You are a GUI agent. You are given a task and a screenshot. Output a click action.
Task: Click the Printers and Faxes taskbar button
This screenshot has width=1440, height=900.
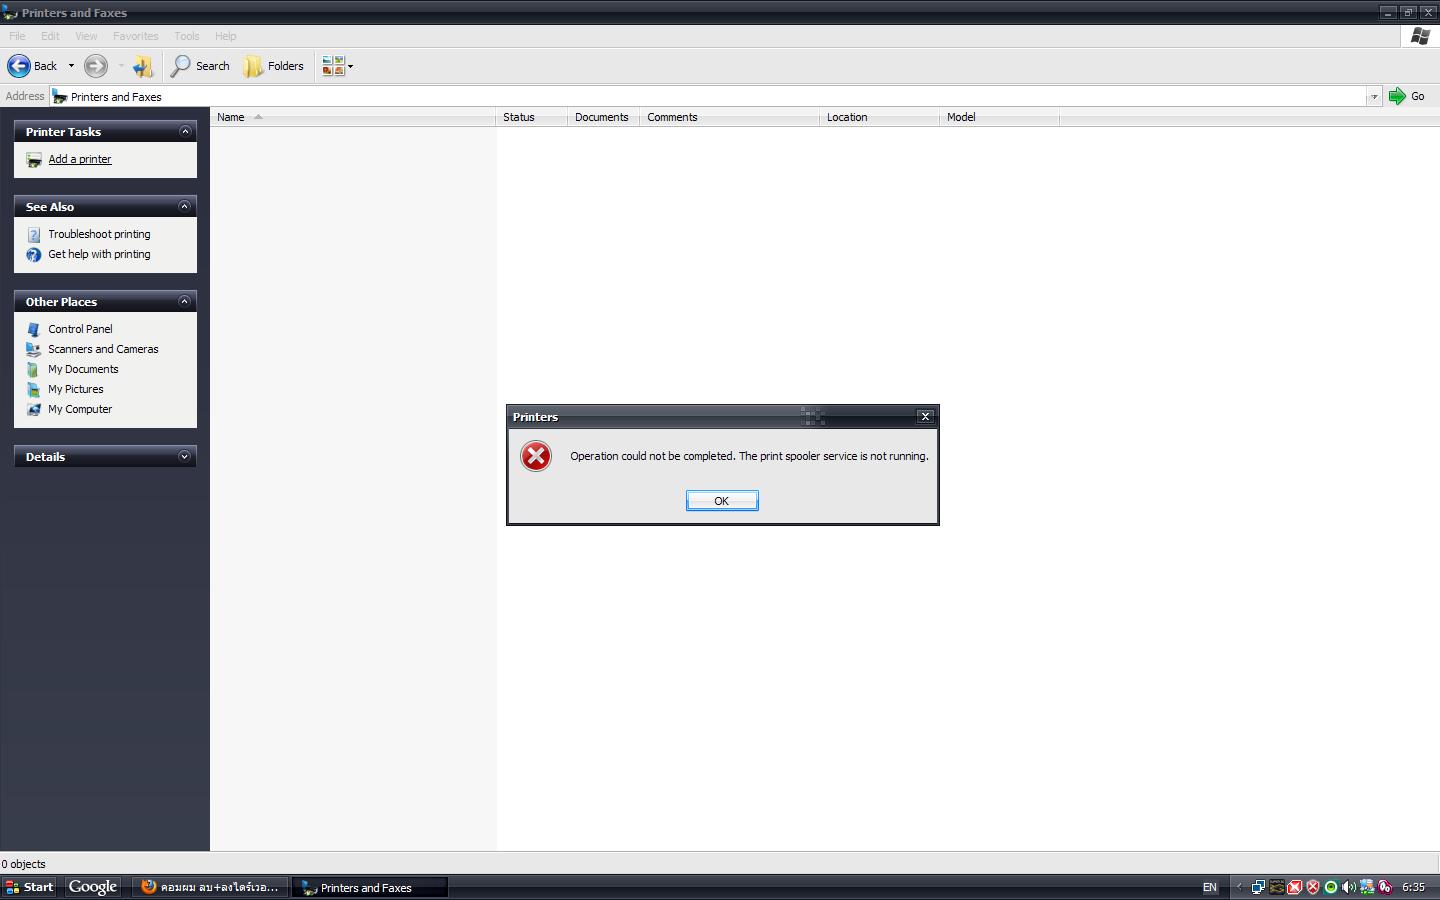point(370,887)
